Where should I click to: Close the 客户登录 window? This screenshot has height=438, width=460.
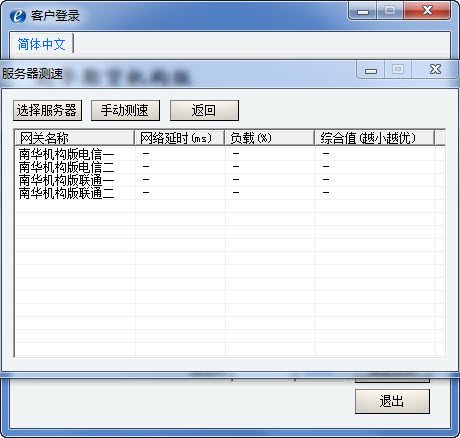(x=427, y=10)
